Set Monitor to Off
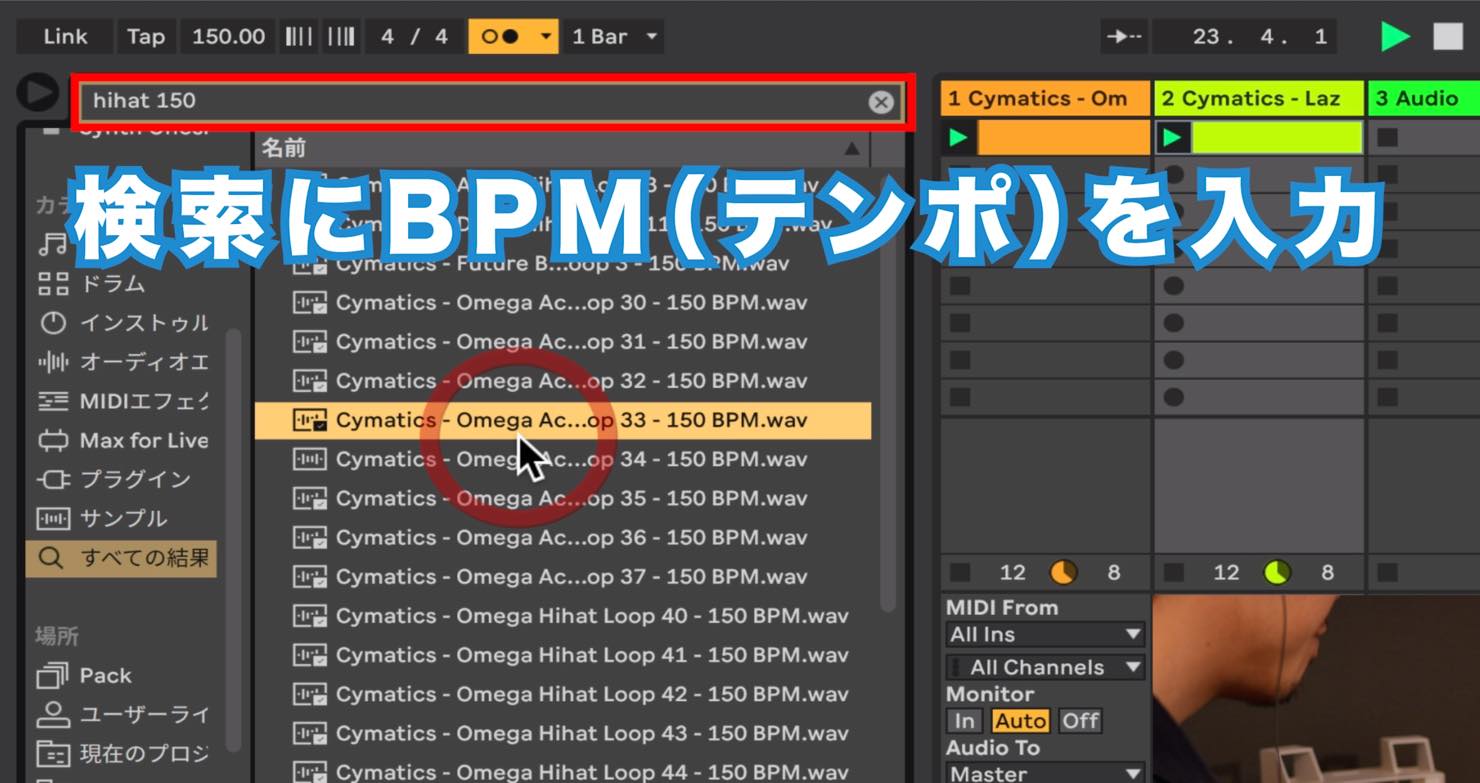1480x783 pixels. point(1080,721)
